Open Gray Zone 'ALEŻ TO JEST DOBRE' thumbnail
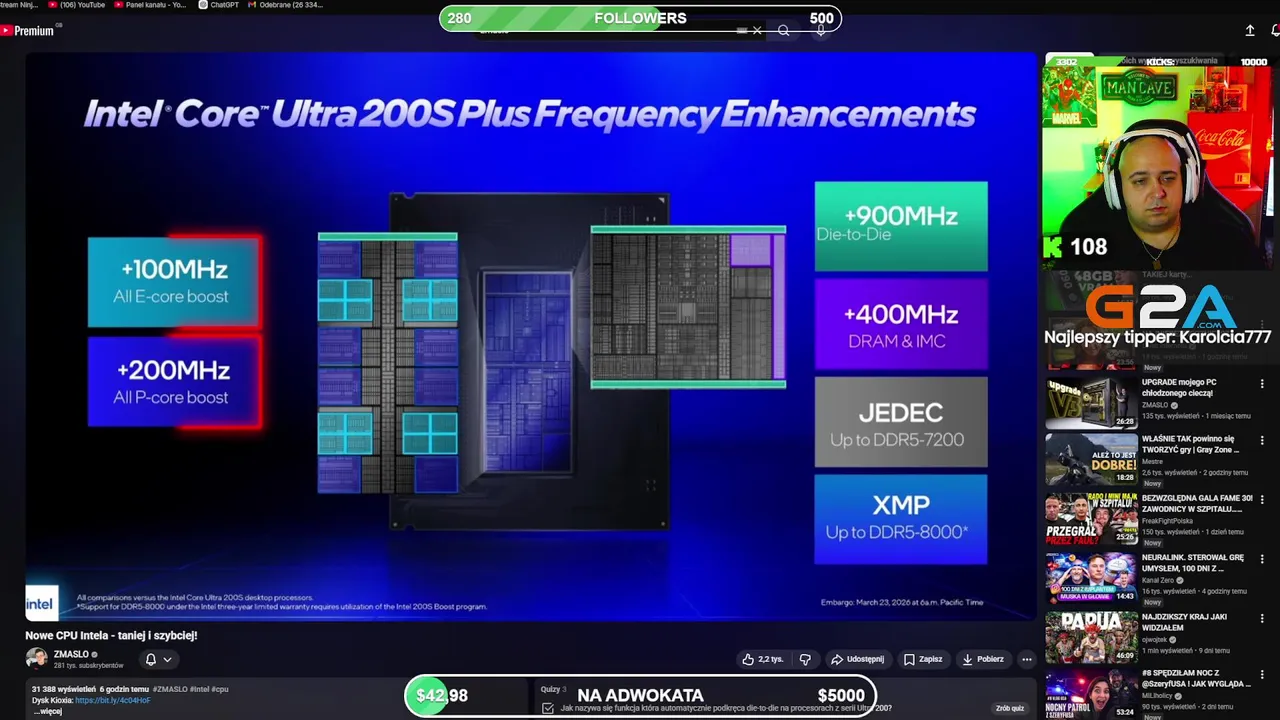Viewport: 1280px width, 720px height. pyautogui.click(x=1091, y=460)
